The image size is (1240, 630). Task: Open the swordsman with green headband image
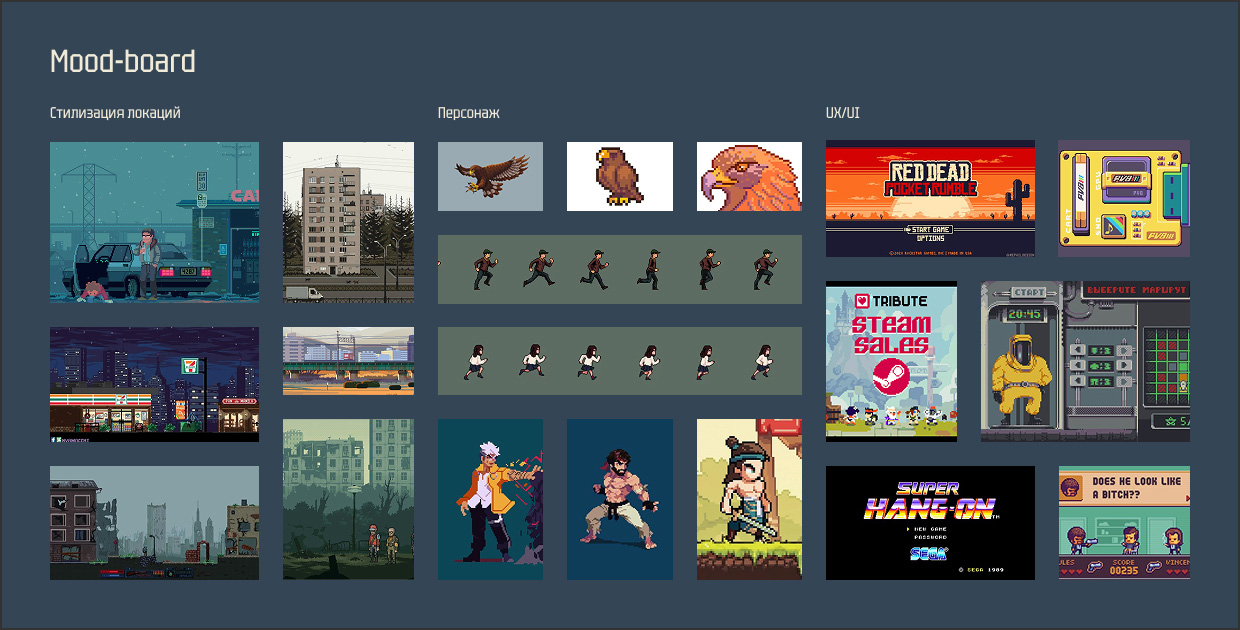click(749, 499)
